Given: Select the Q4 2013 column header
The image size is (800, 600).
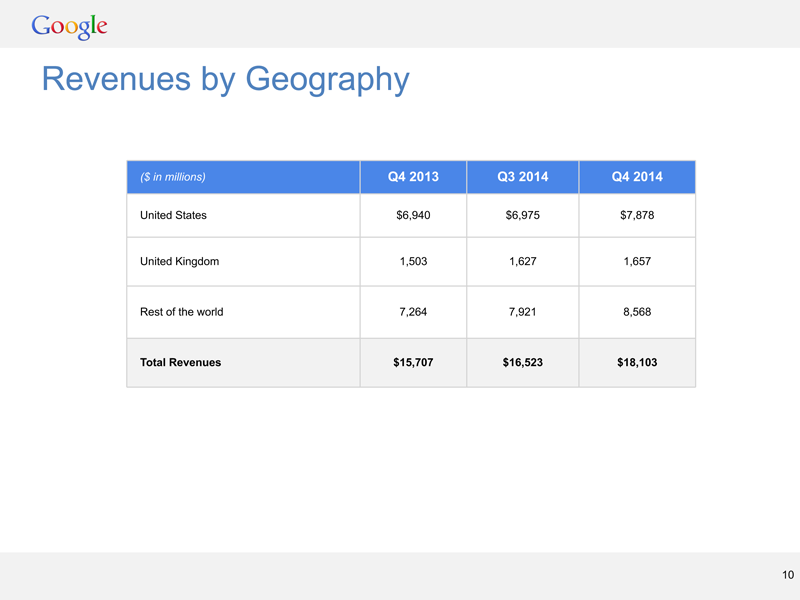Looking at the screenshot, I should click(413, 177).
